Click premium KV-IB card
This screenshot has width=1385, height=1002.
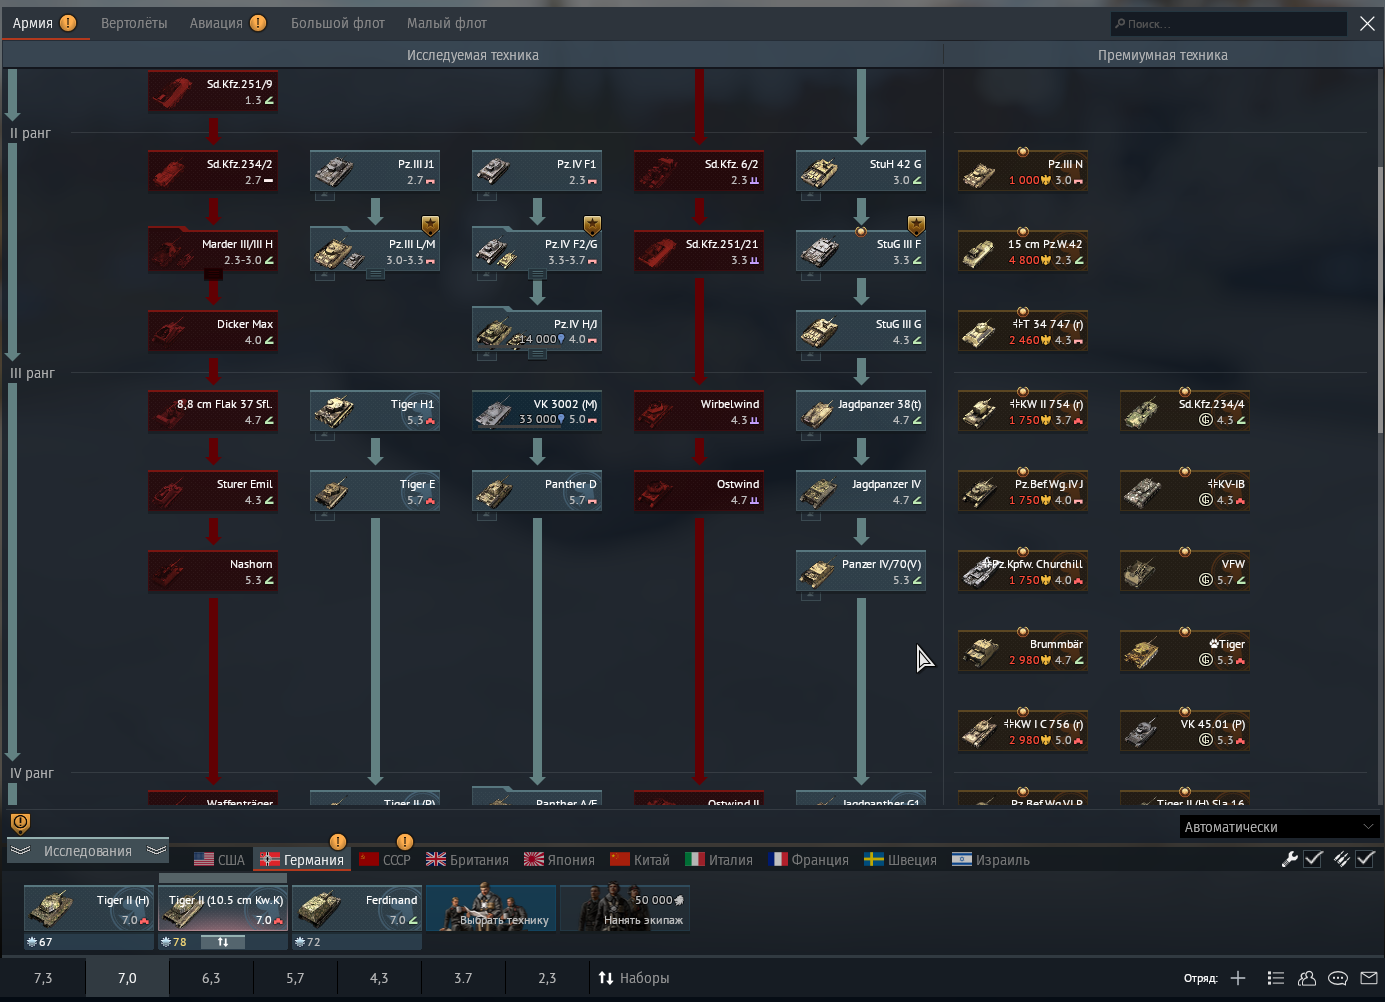pyautogui.click(x=1185, y=492)
